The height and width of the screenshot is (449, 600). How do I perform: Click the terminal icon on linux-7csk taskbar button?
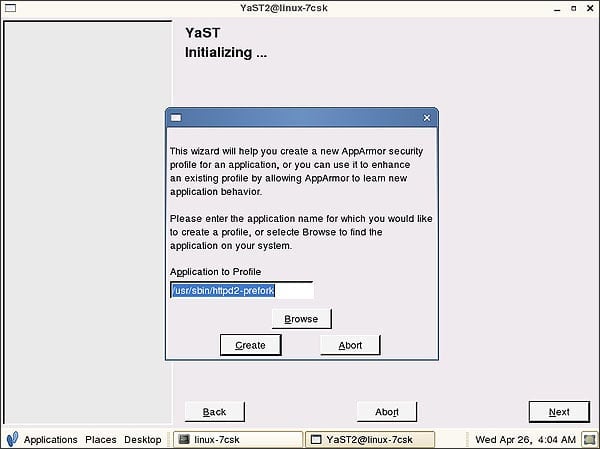tap(184, 439)
